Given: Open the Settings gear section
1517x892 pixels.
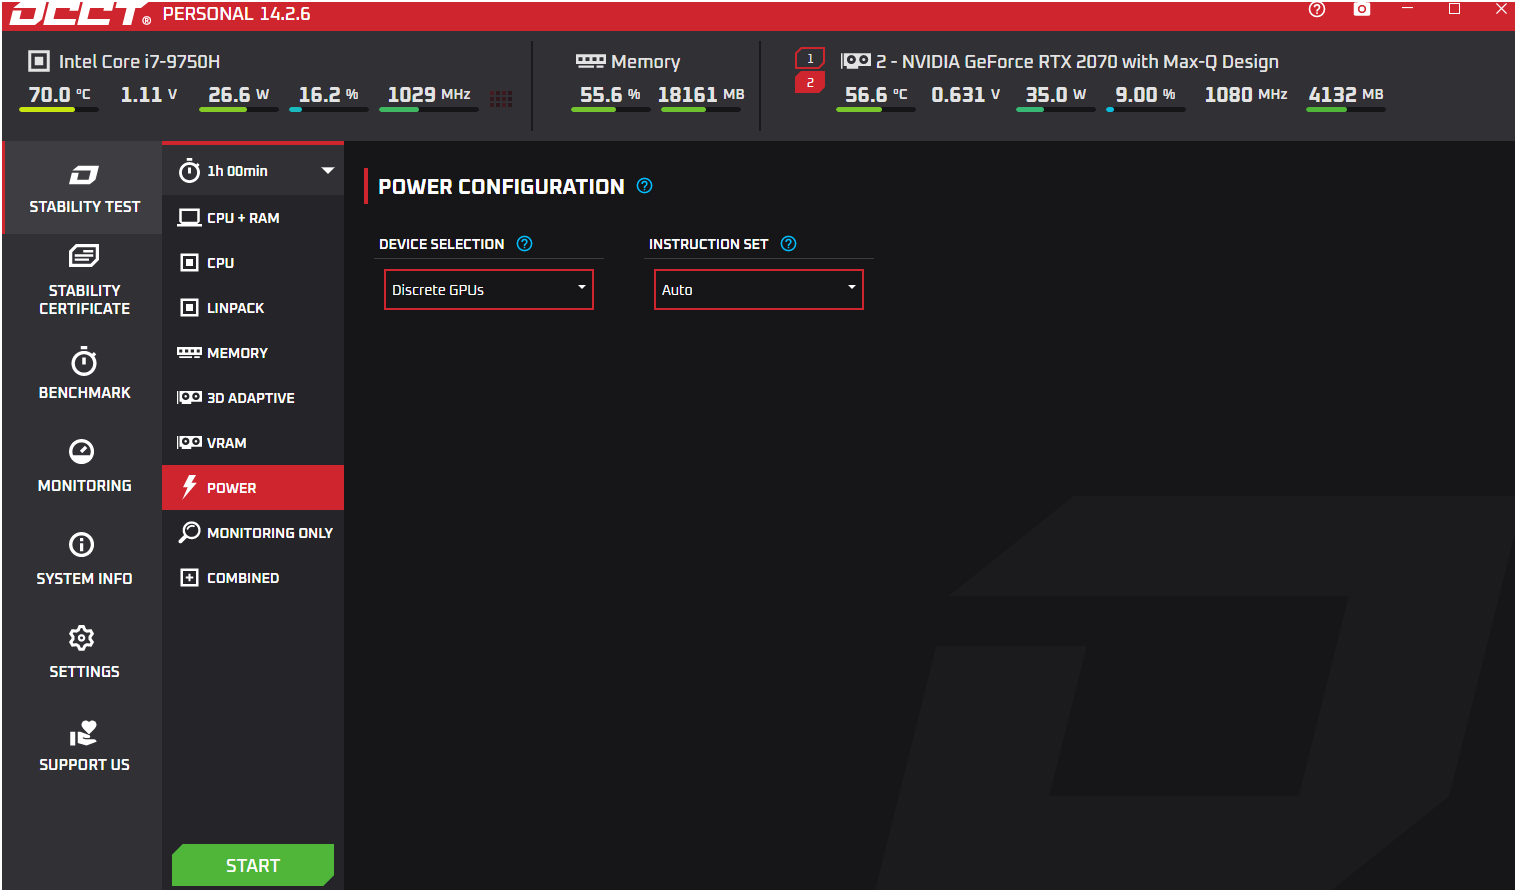Looking at the screenshot, I should [x=84, y=652].
